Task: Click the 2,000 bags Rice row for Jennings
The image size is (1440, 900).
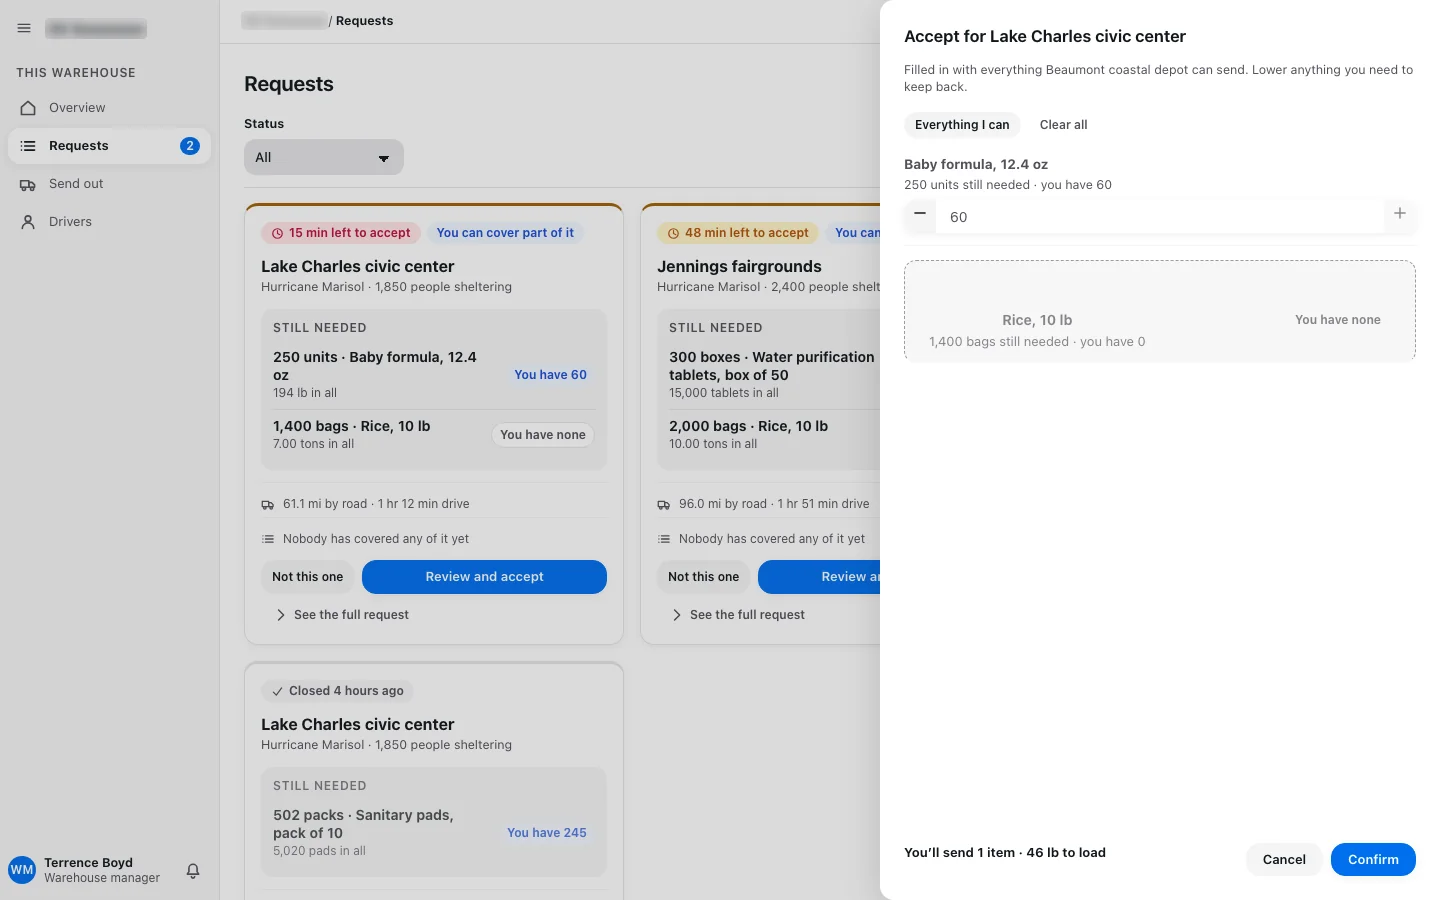Action: coord(774,435)
